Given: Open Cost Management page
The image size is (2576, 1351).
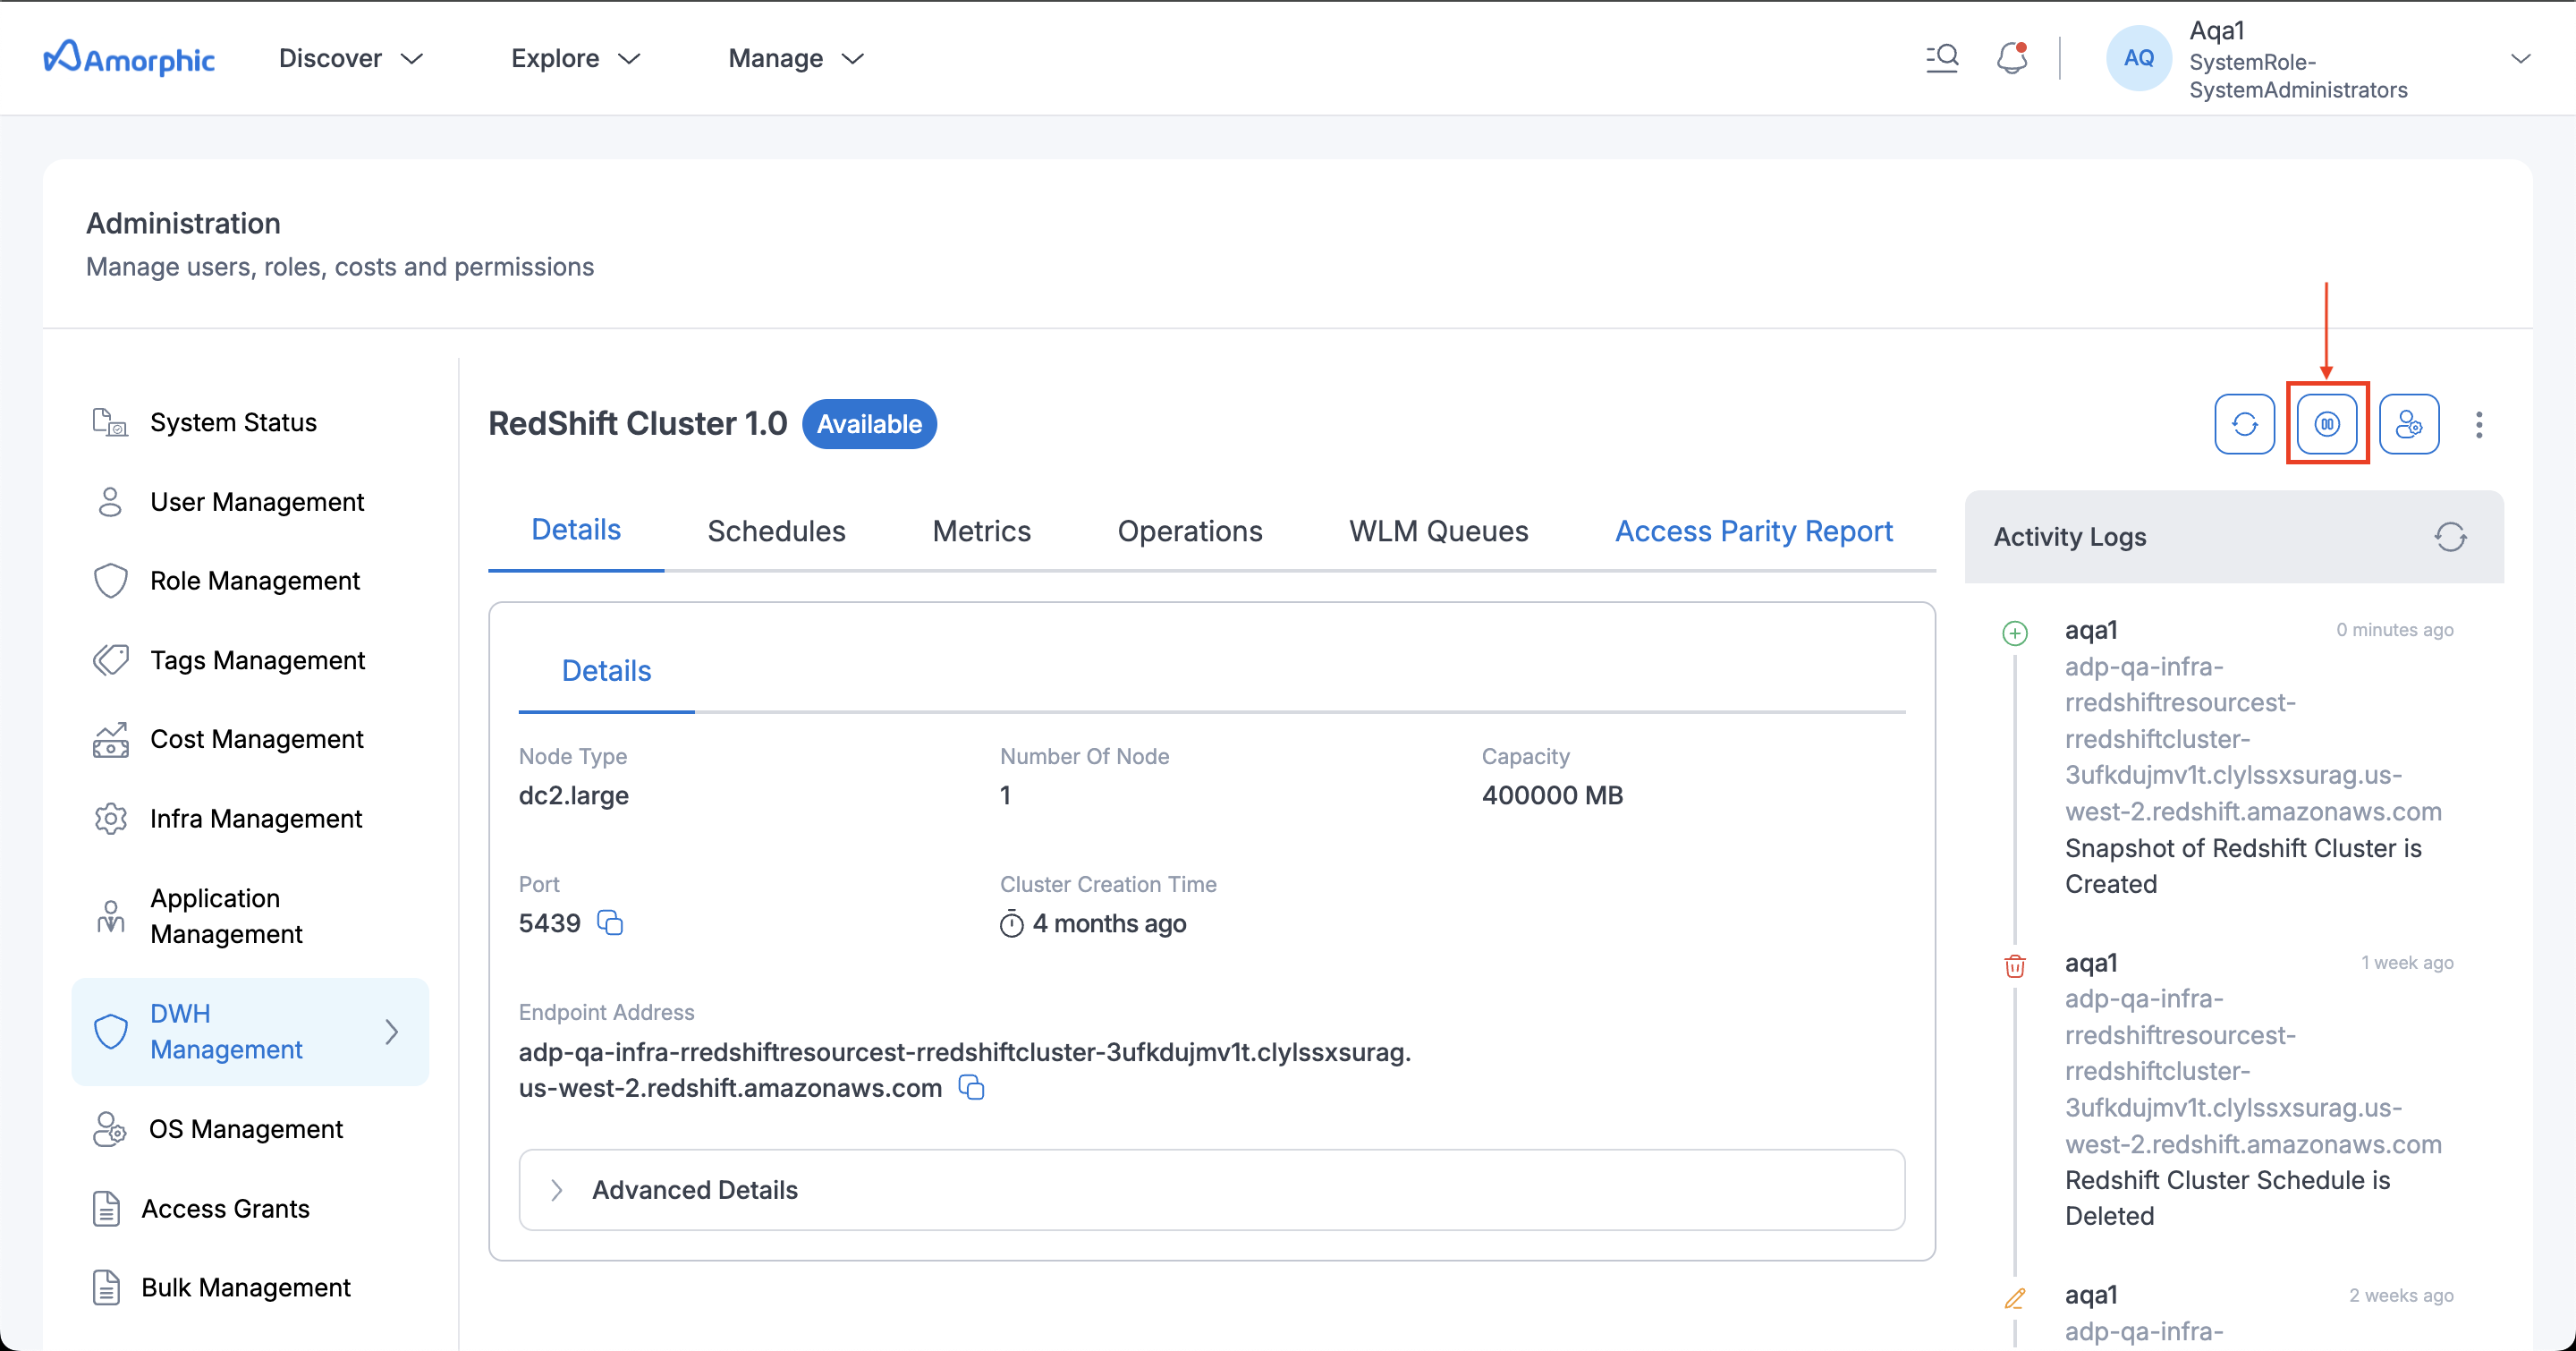Looking at the screenshot, I should (257, 739).
